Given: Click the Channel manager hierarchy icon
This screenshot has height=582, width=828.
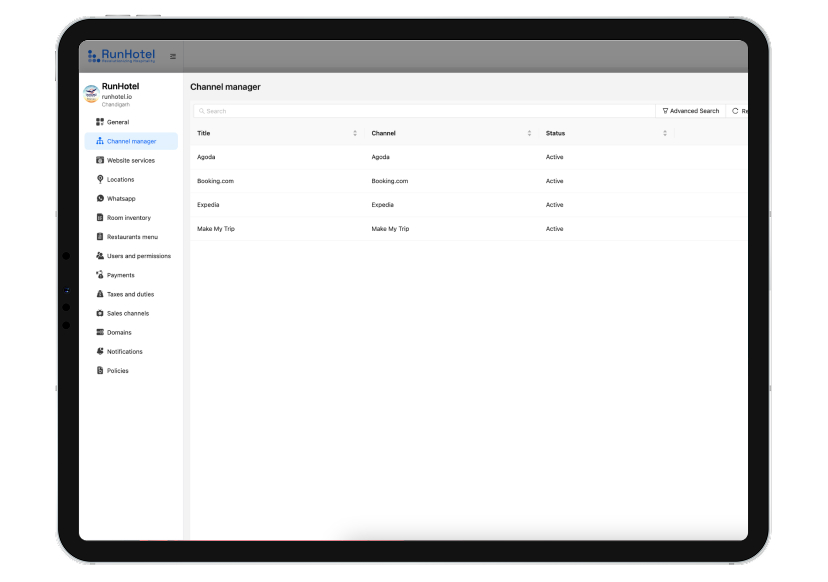Looking at the screenshot, I should pos(100,141).
